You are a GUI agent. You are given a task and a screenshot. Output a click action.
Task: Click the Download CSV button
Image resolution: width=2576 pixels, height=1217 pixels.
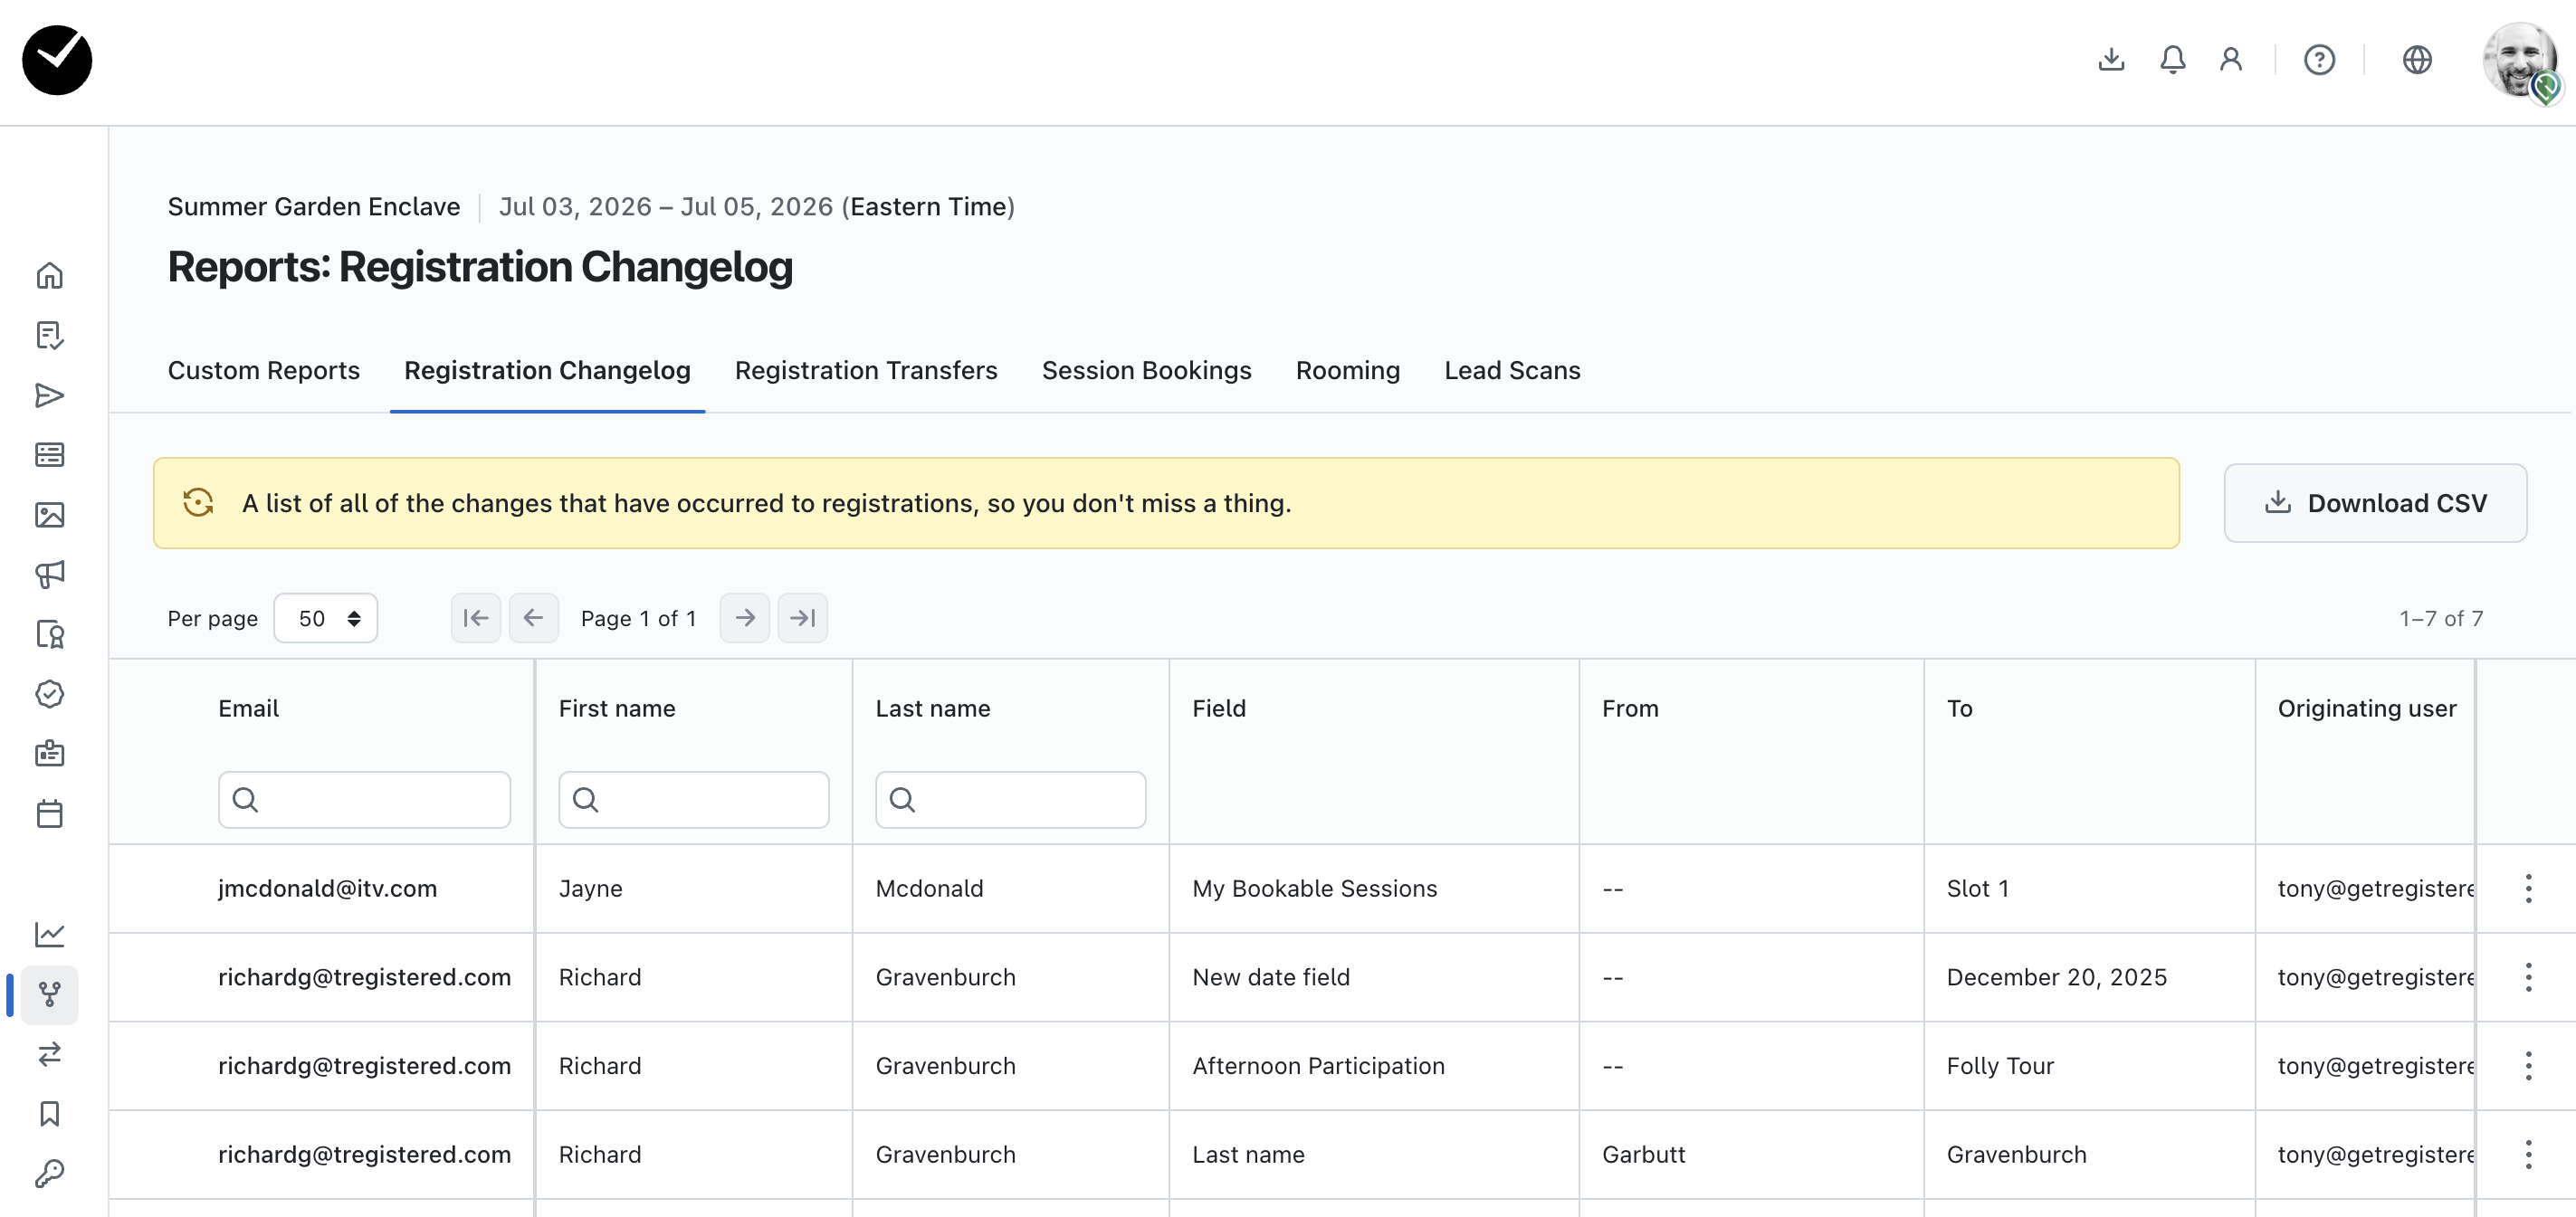(2374, 503)
